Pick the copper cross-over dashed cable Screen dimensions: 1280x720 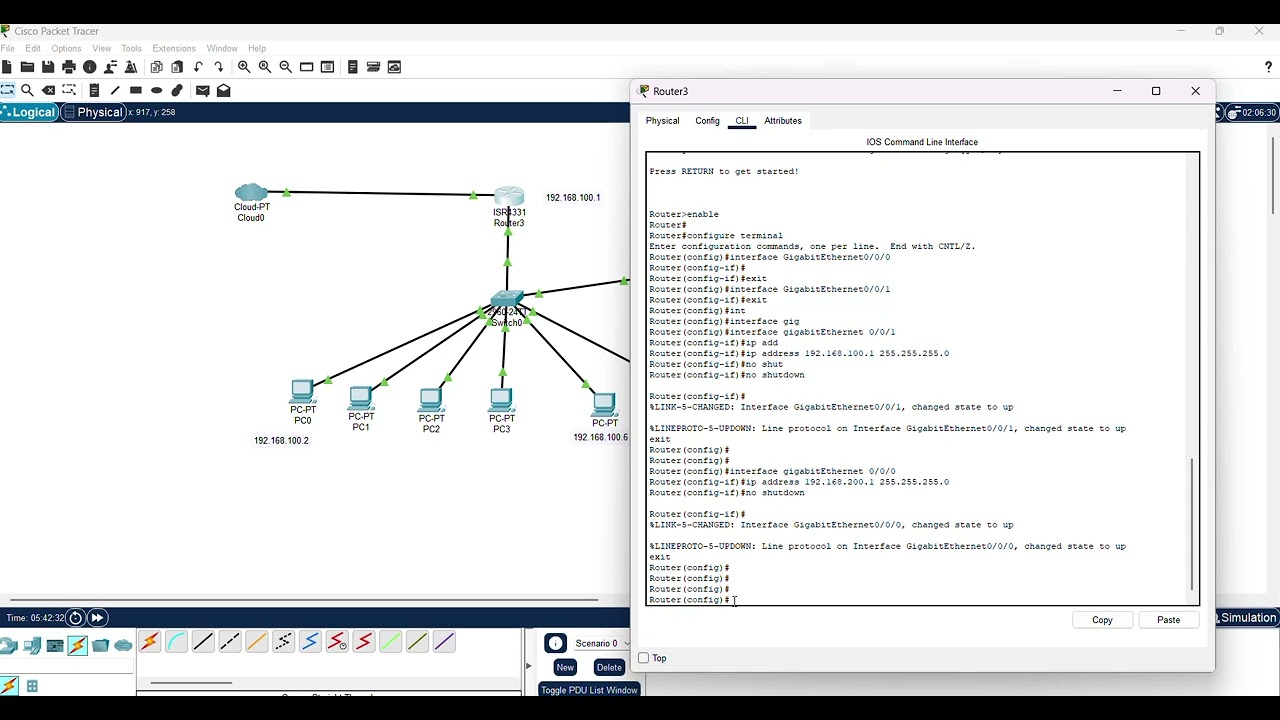tap(230, 642)
